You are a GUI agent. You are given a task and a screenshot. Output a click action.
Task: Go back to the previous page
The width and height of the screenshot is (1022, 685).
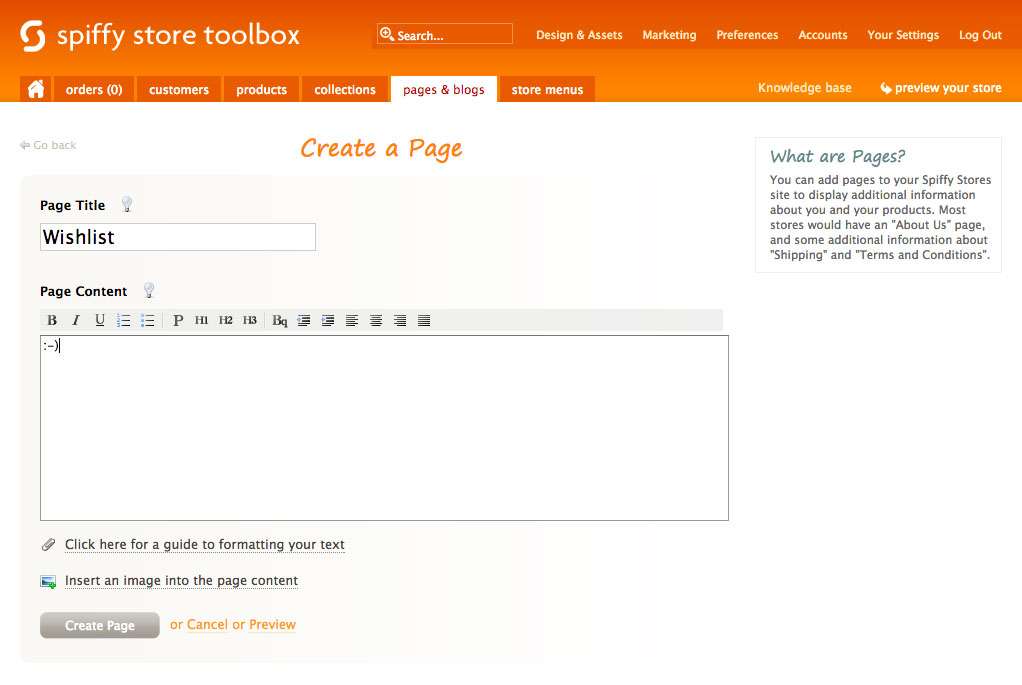[48, 145]
